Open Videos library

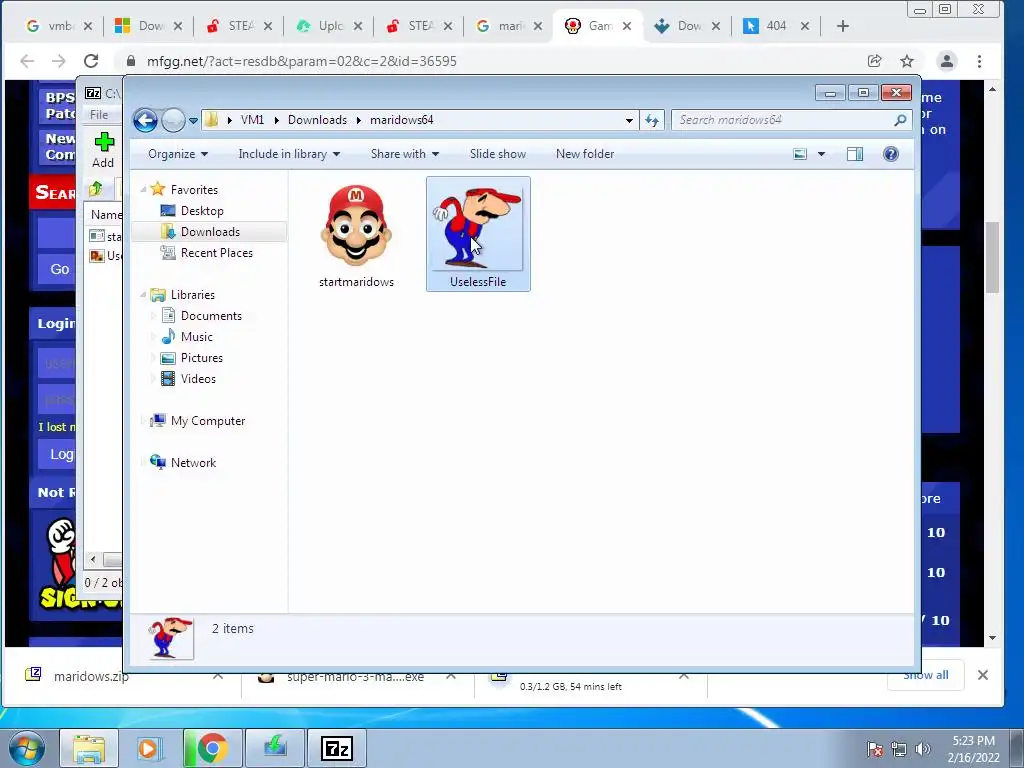coord(198,379)
